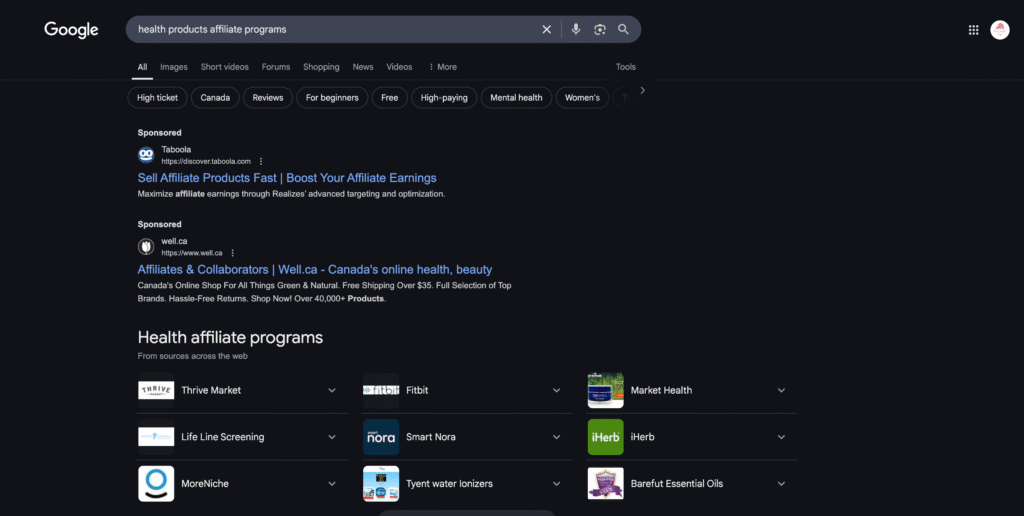Click the Tyent water Ionizers thumbnail
The width and height of the screenshot is (1024, 516).
point(381,483)
